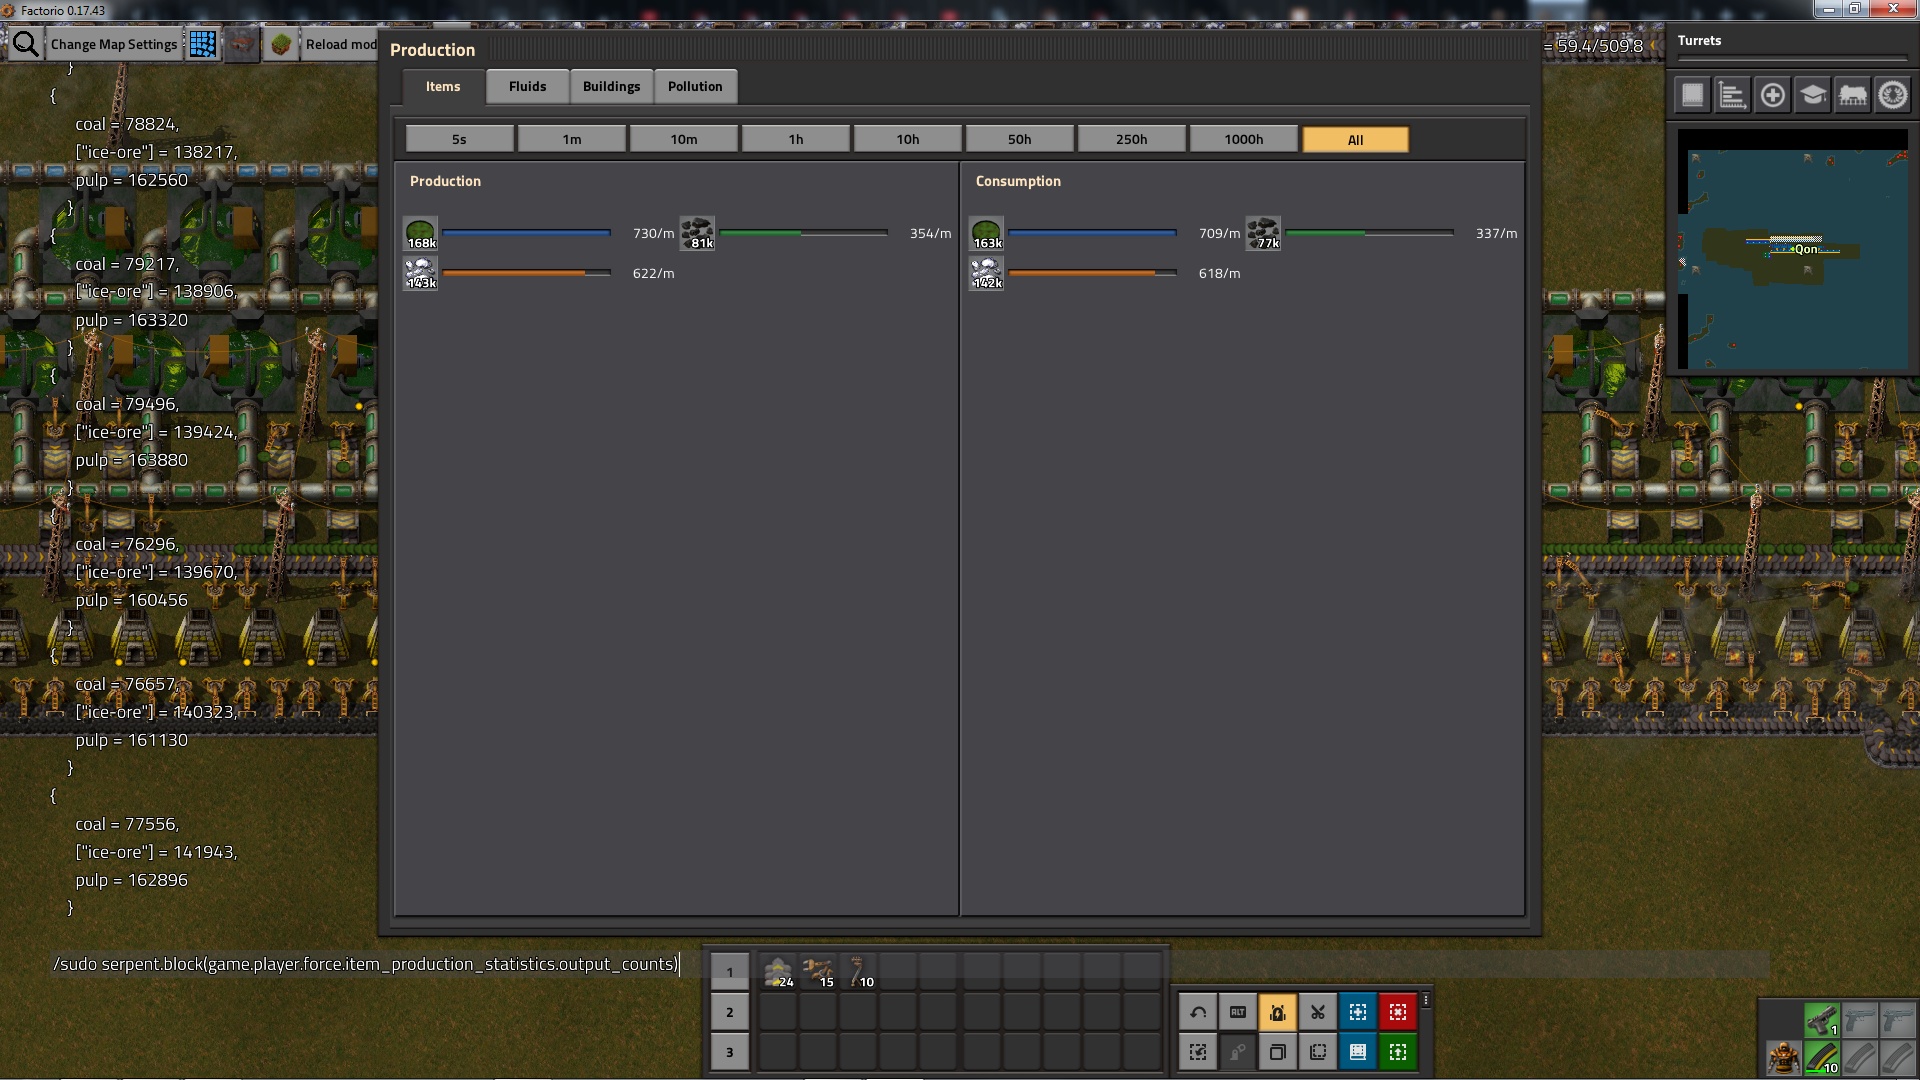This screenshot has height=1080, width=1920.
Task: Pick quickbar item with count 15
Action: [x=818, y=972]
